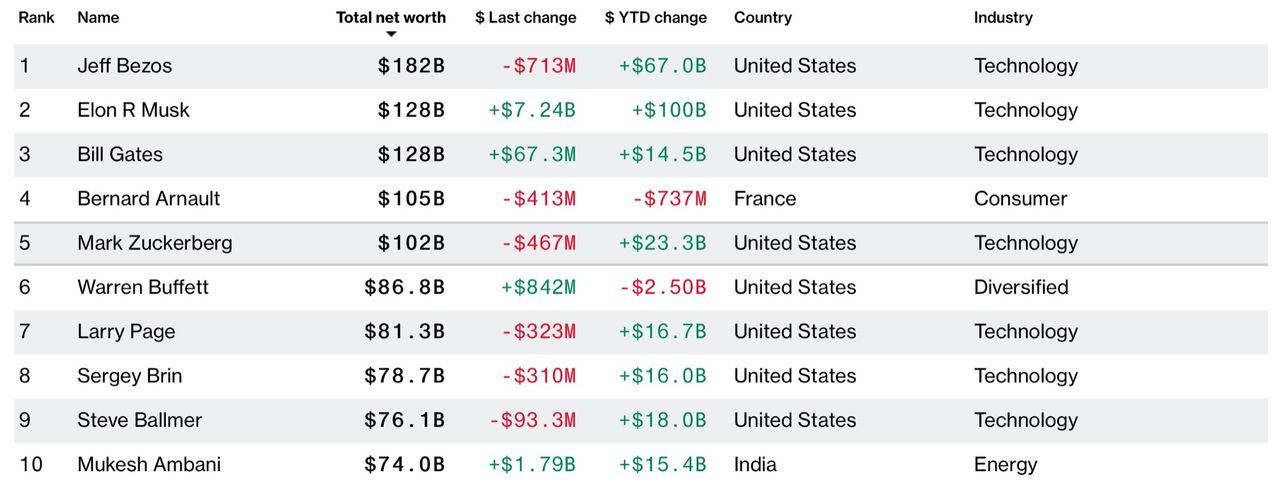Open Jeff Bezos profile link
1280x482 pixels.
tap(124, 66)
